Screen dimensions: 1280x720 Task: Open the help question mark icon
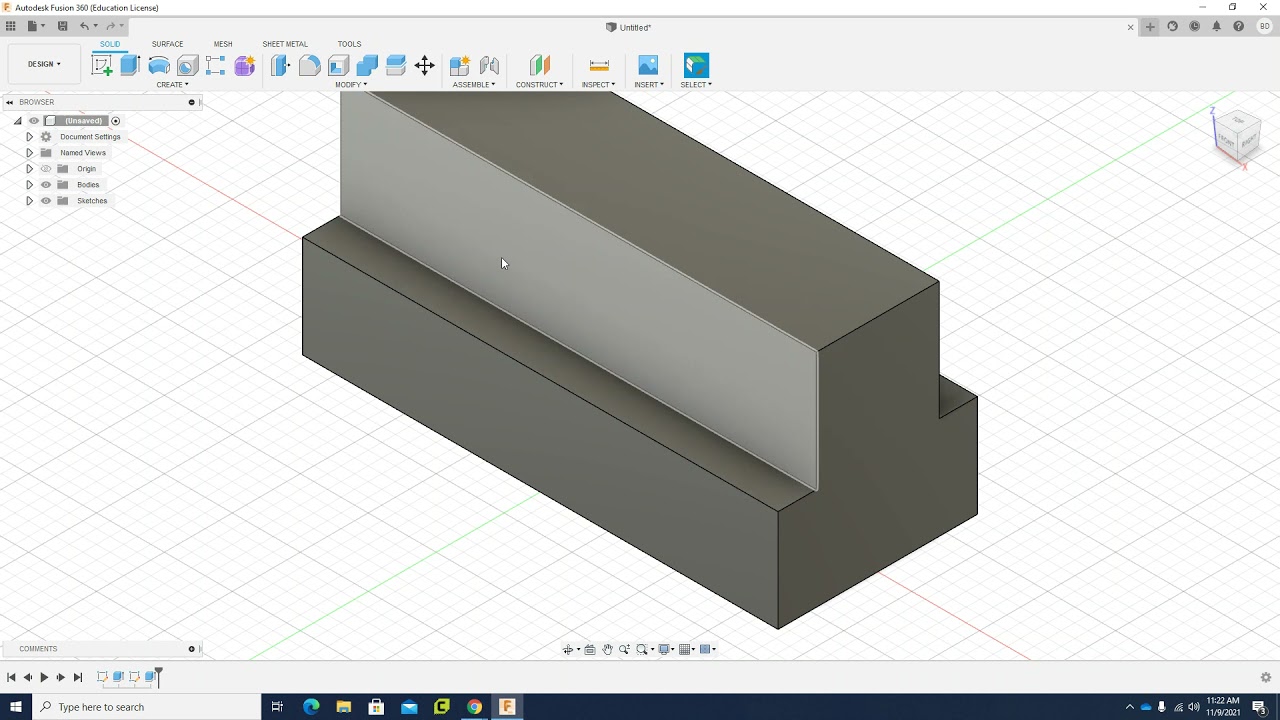[x=1238, y=27]
